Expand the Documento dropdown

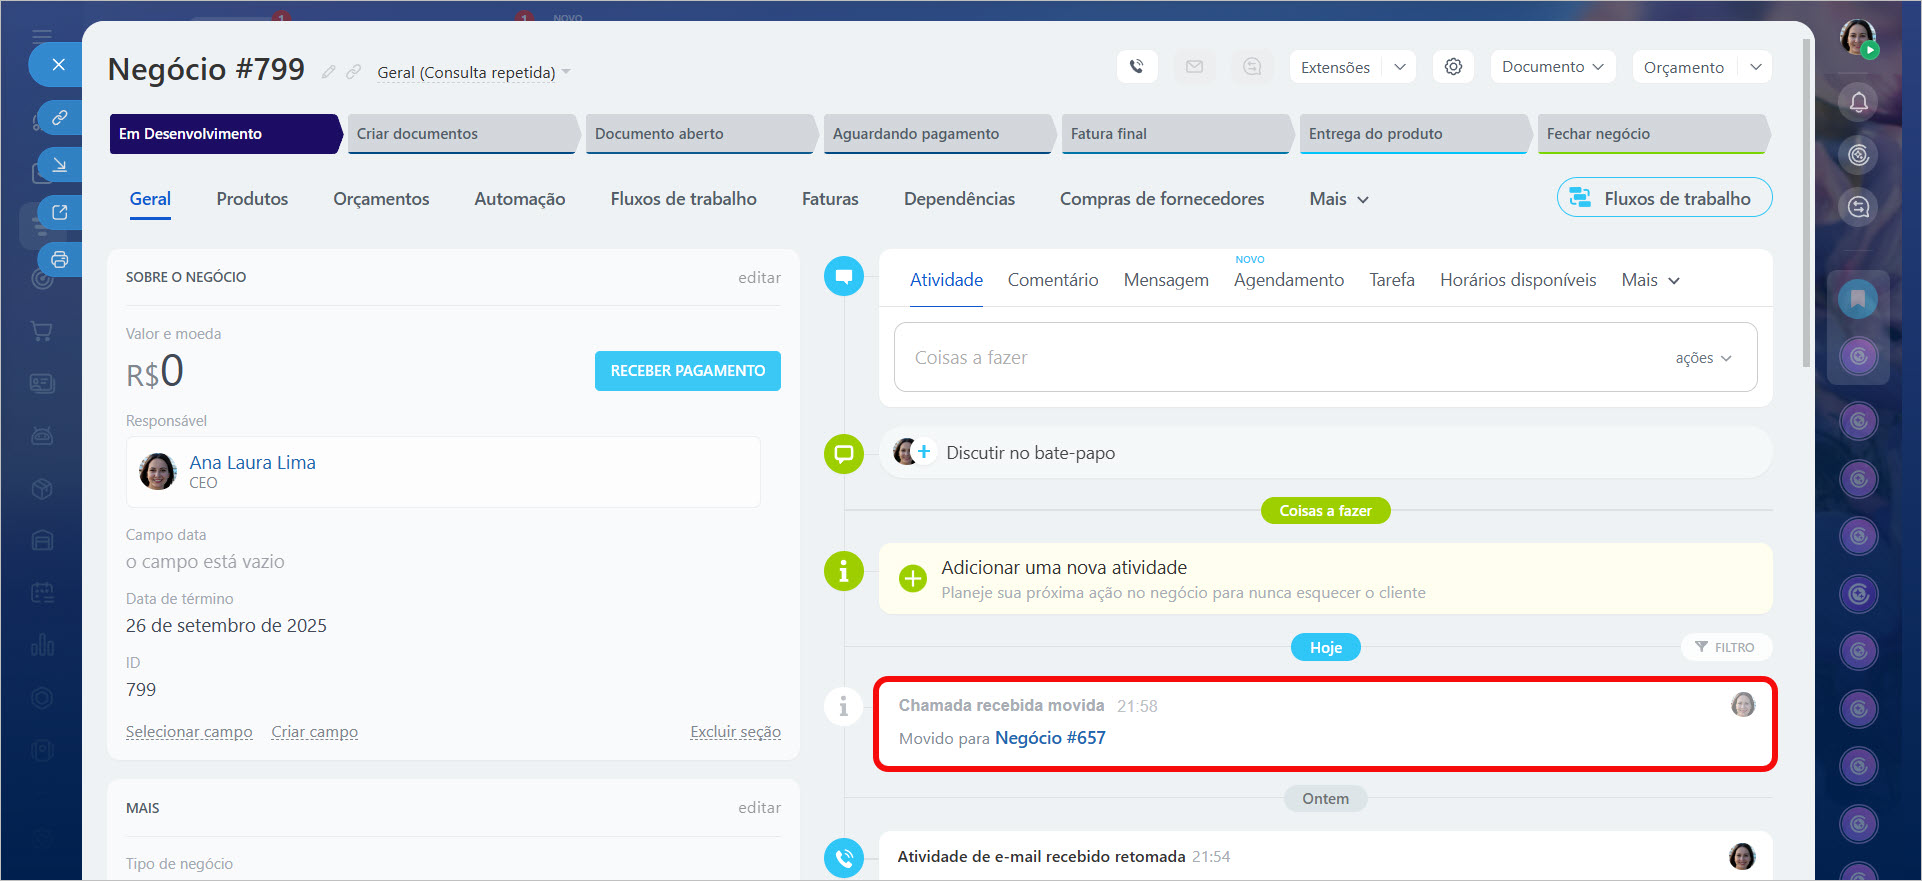coord(1552,67)
